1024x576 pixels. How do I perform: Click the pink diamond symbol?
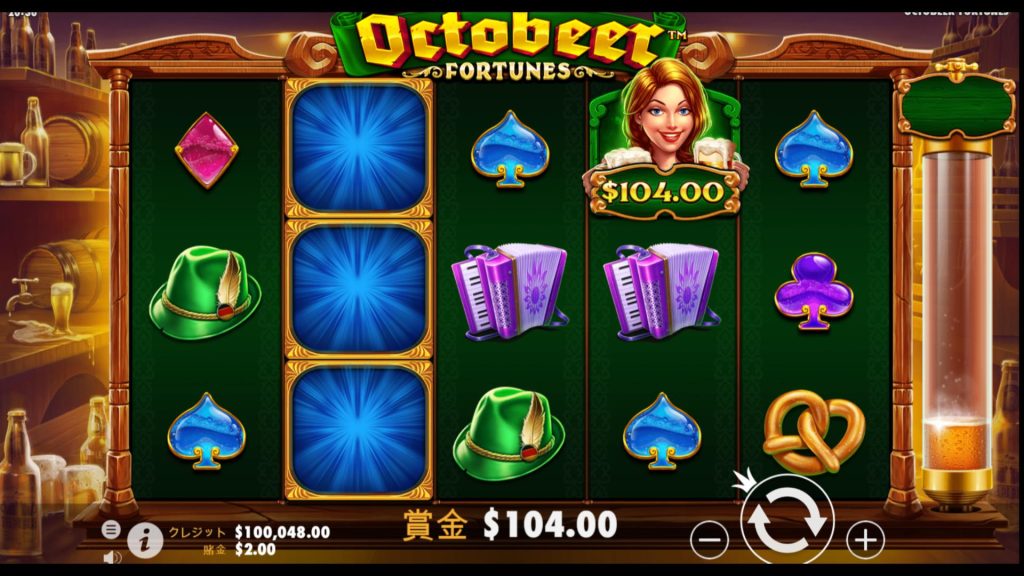pyautogui.click(x=206, y=150)
